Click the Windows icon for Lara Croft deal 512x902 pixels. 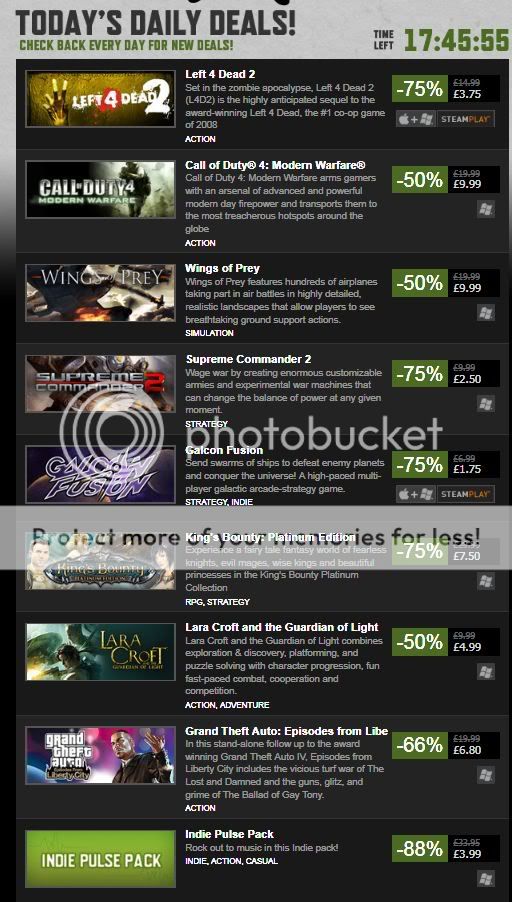[x=487, y=671]
